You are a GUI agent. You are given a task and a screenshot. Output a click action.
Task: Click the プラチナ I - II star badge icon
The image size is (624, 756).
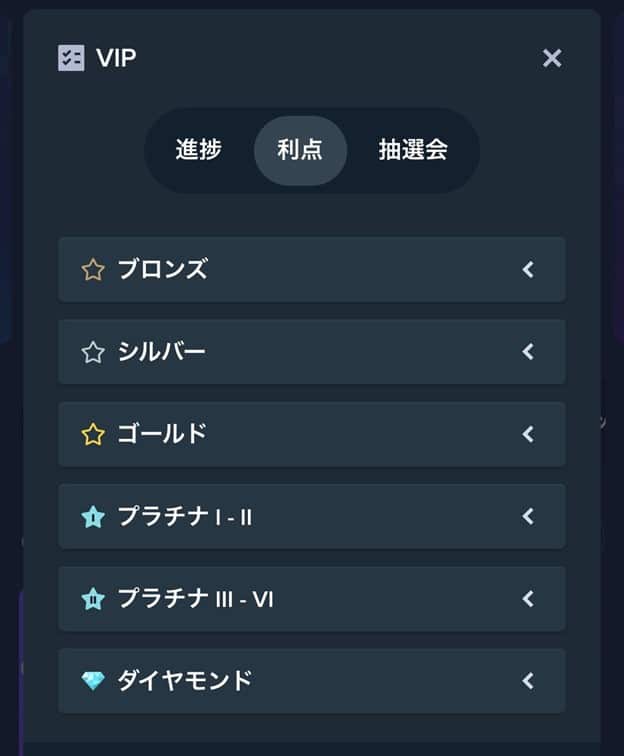coord(93,517)
